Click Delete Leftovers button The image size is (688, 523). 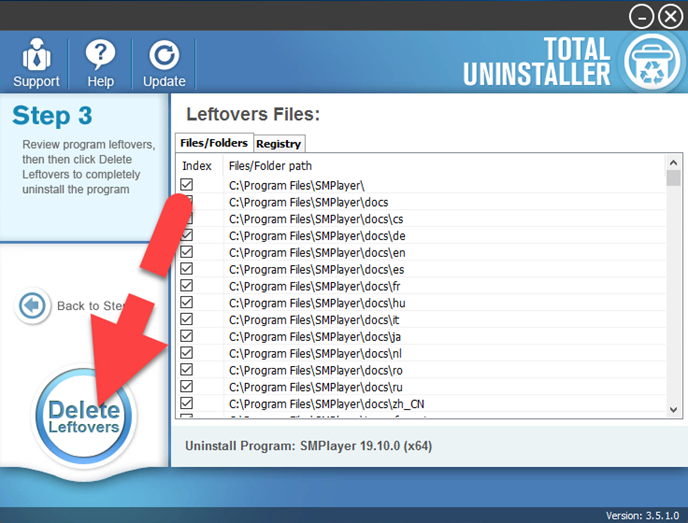tap(83, 416)
